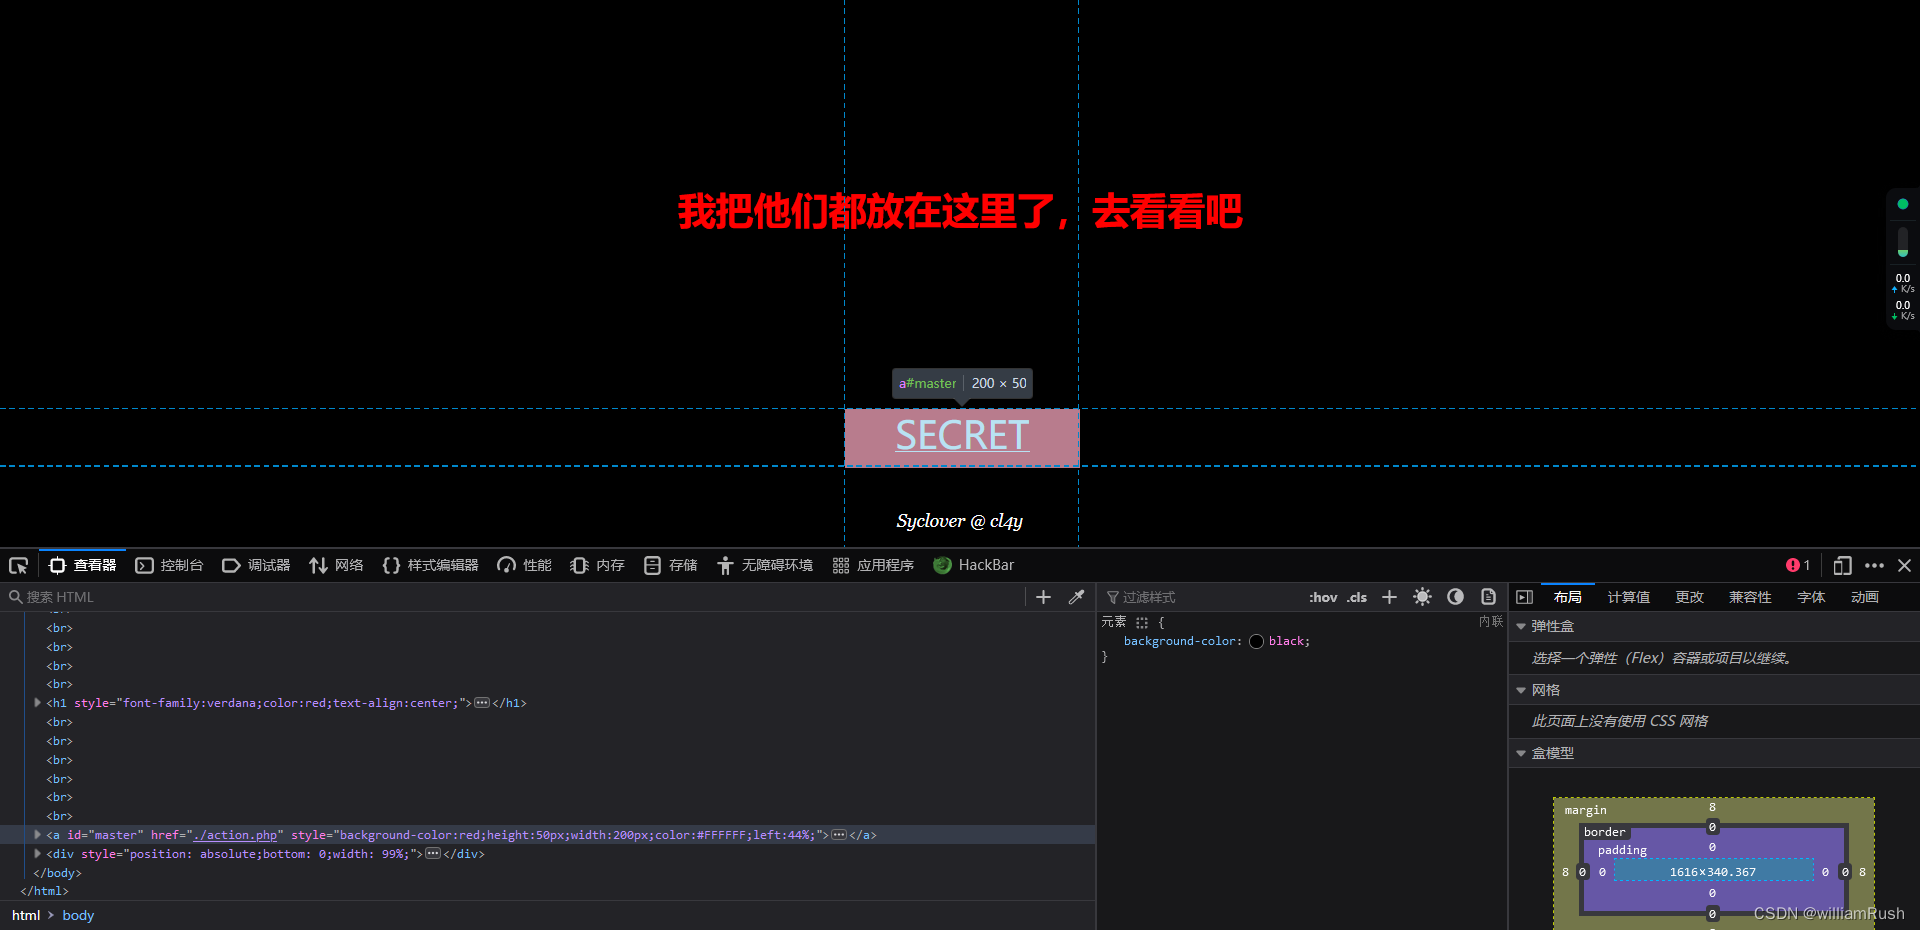
Task: Collapse the 盒模型 Box Model section
Action: click(x=1521, y=753)
